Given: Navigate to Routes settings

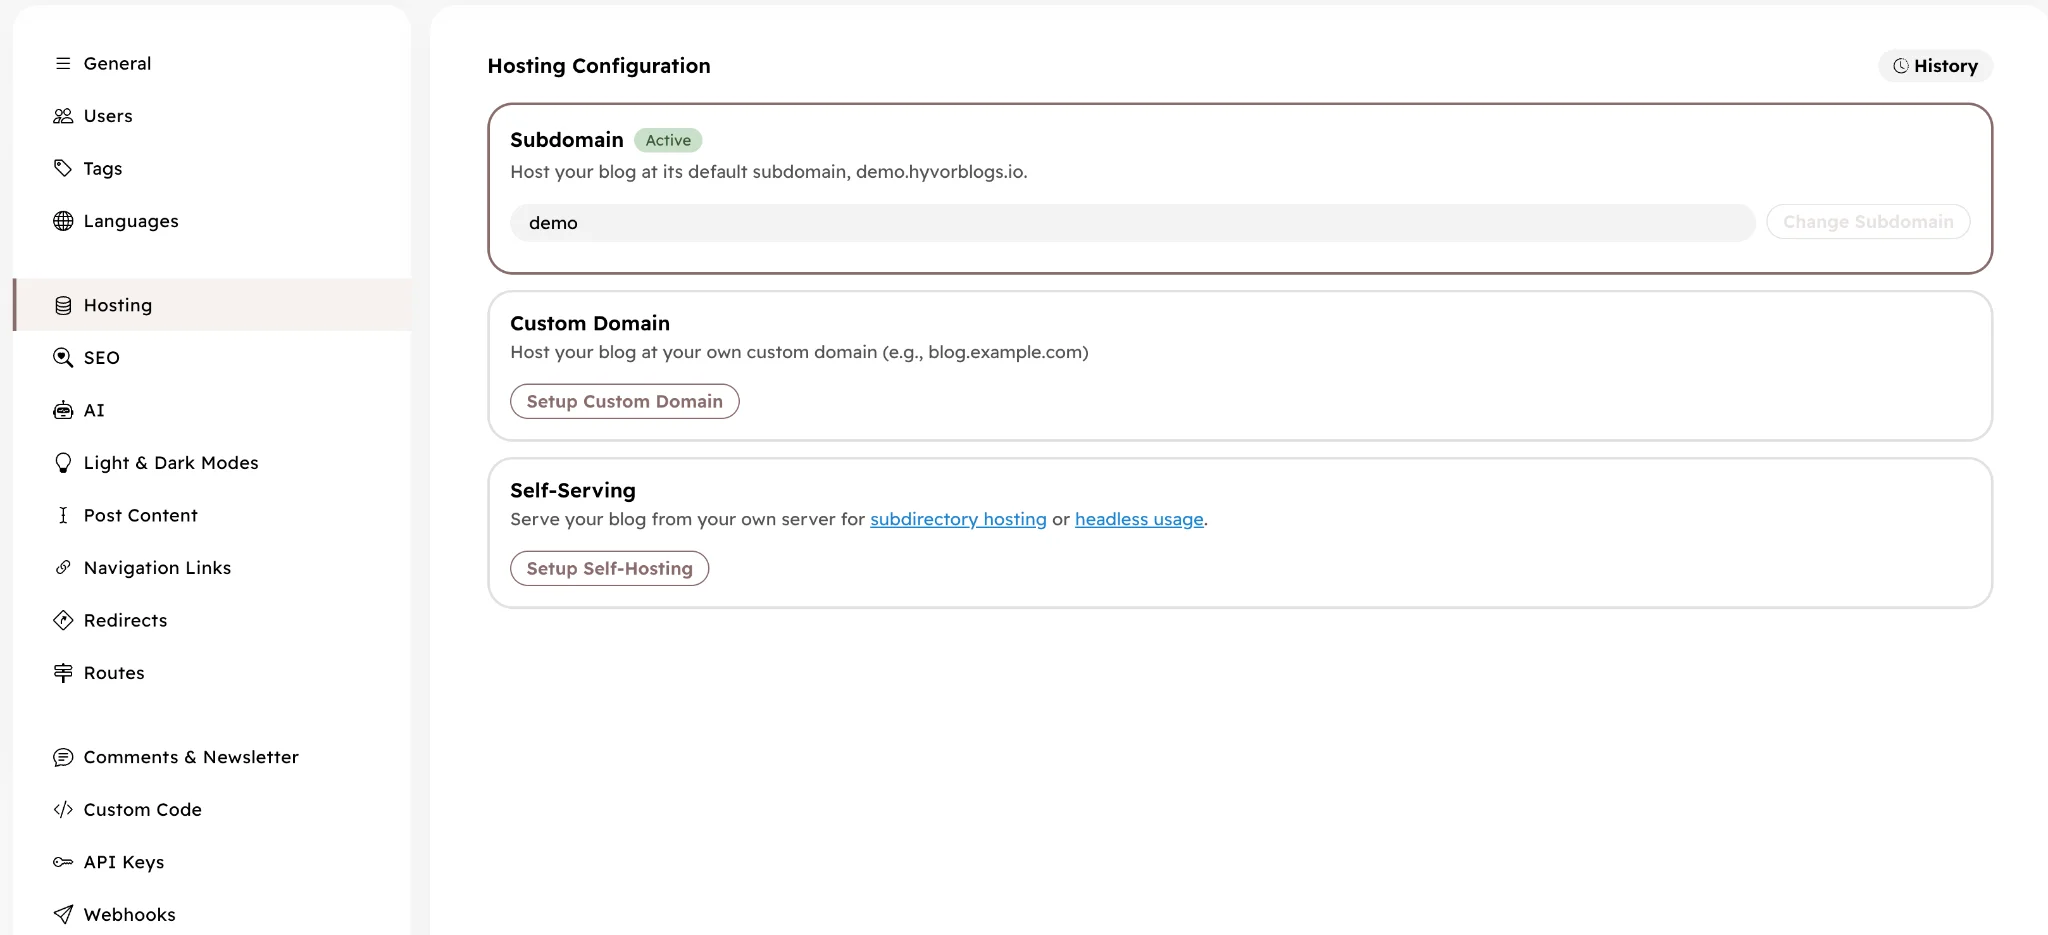Looking at the screenshot, I should pos(114,673).
